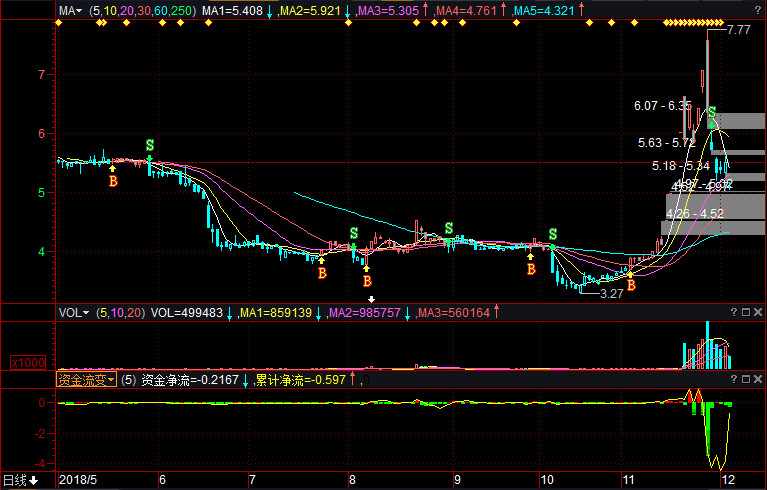Maximize the VOL sub-chart panel
This screenshot has width=767, height=490.
[746, 312]
